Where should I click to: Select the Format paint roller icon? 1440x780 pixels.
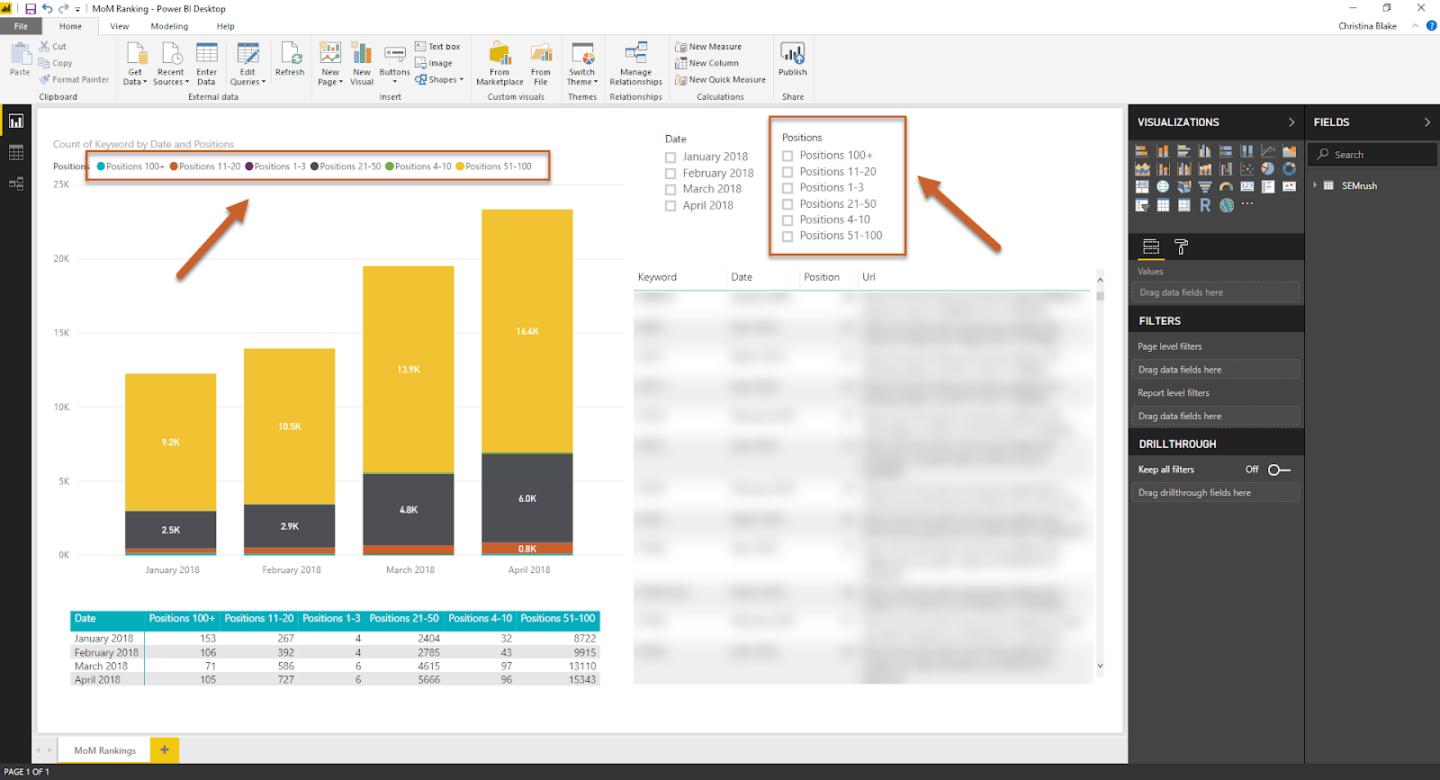click(1181, 247)
